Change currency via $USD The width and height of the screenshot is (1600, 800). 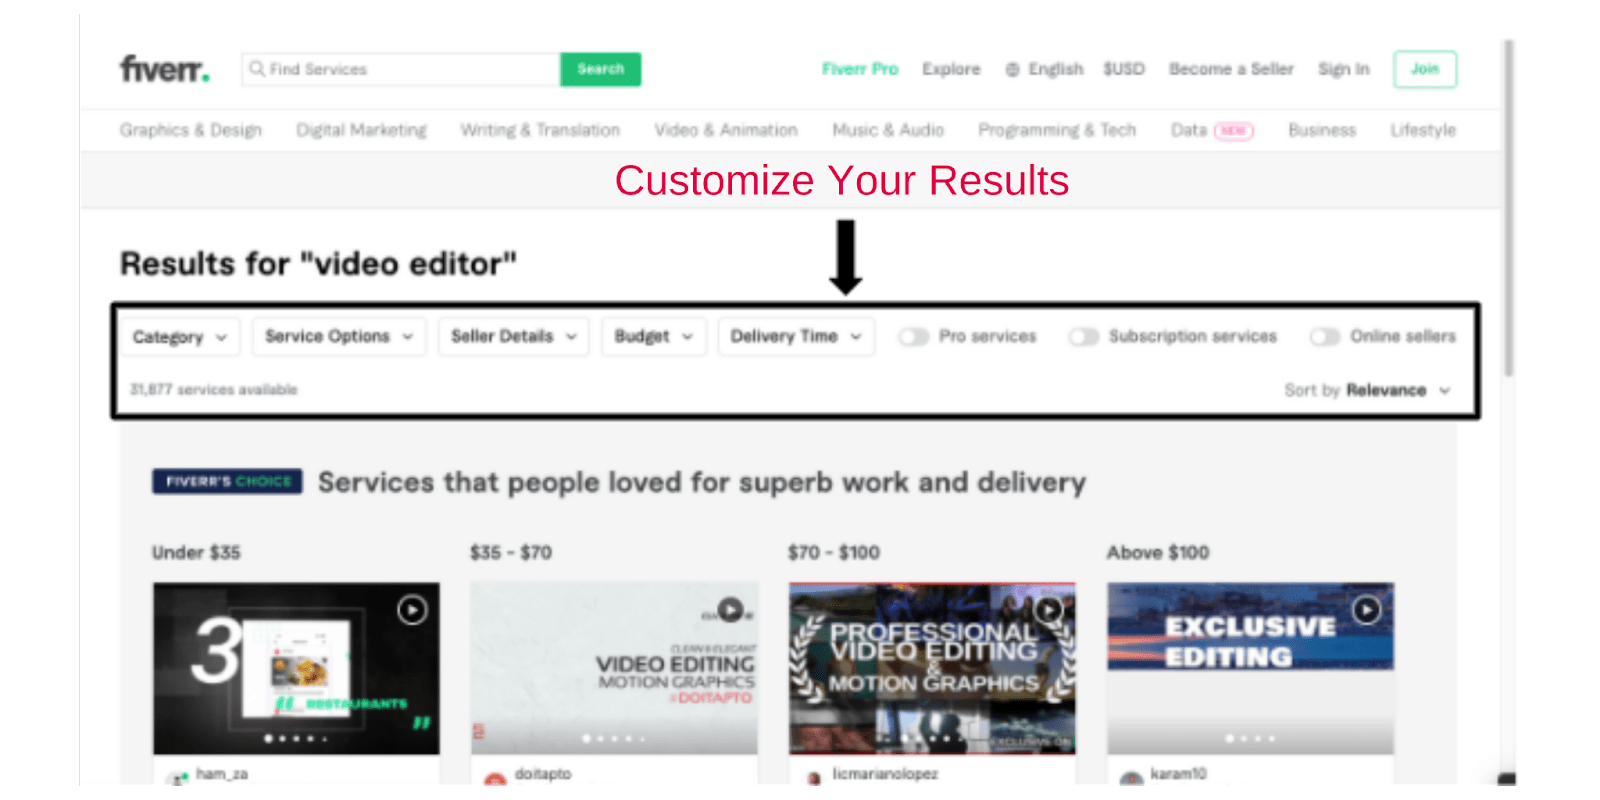(1124, 69)
